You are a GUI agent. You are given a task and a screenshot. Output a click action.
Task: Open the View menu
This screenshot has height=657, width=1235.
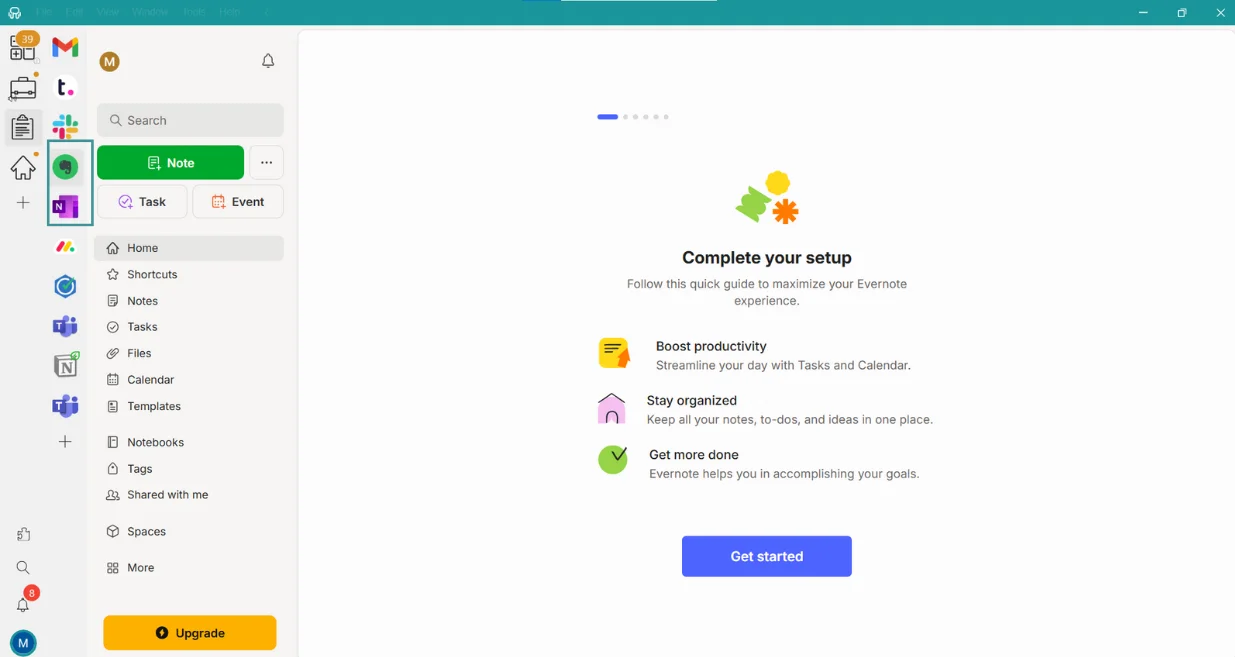[x=108, y=12]
